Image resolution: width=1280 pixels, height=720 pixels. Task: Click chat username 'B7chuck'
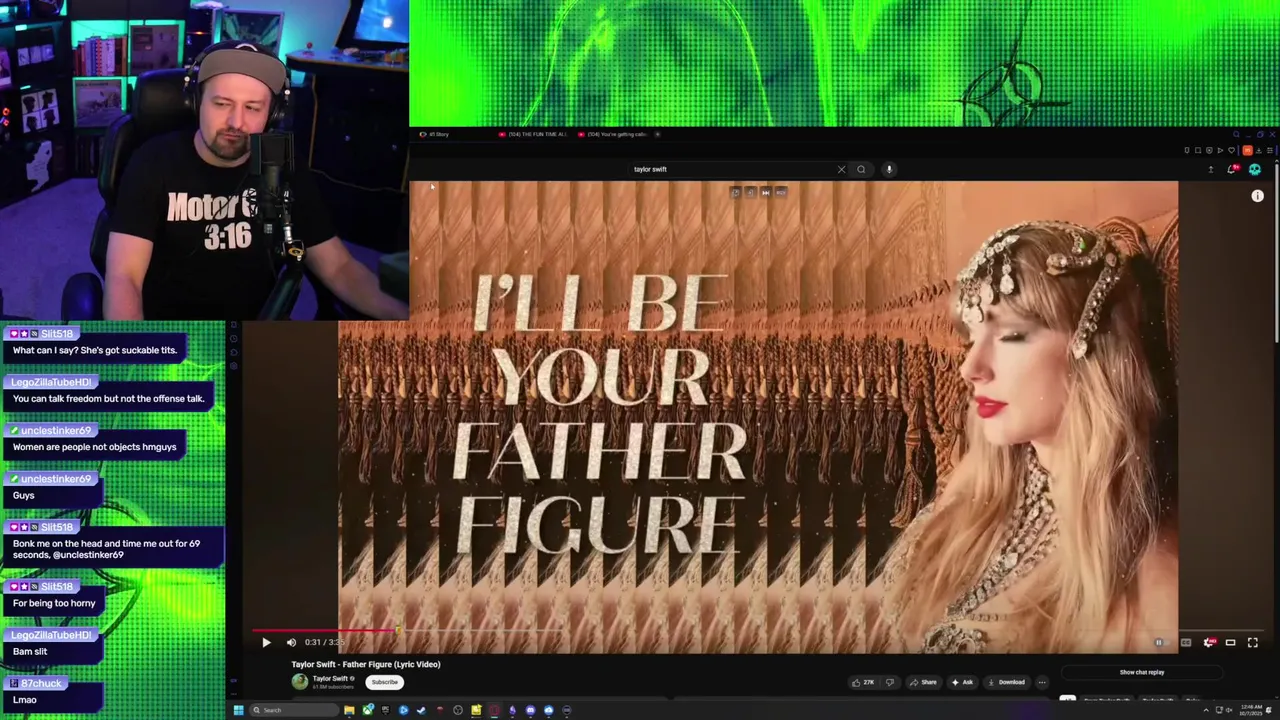coord(41,683)
